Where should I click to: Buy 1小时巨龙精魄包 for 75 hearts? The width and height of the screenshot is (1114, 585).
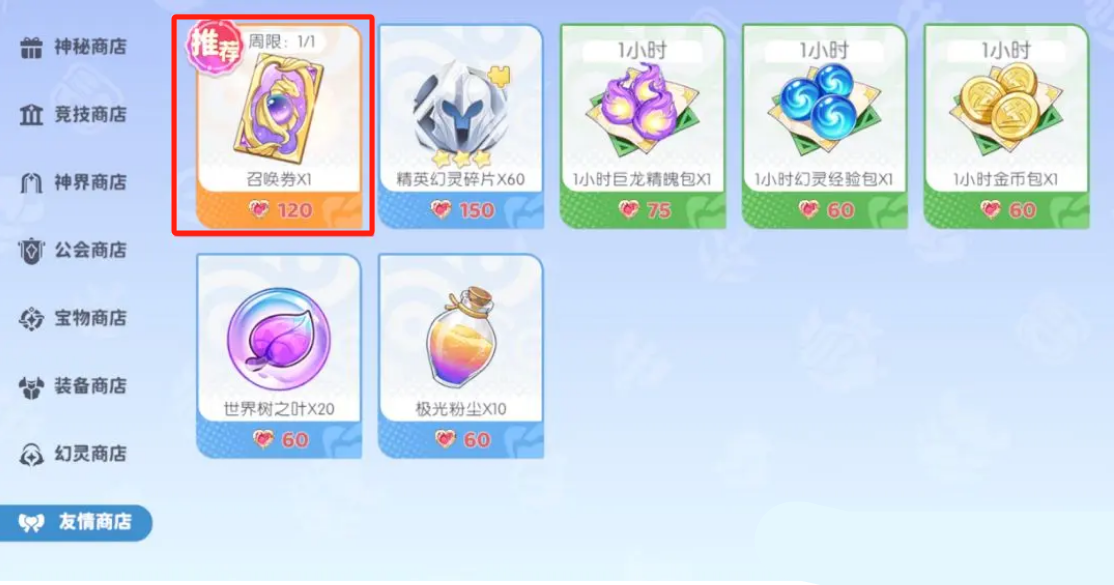click(643, 210)
